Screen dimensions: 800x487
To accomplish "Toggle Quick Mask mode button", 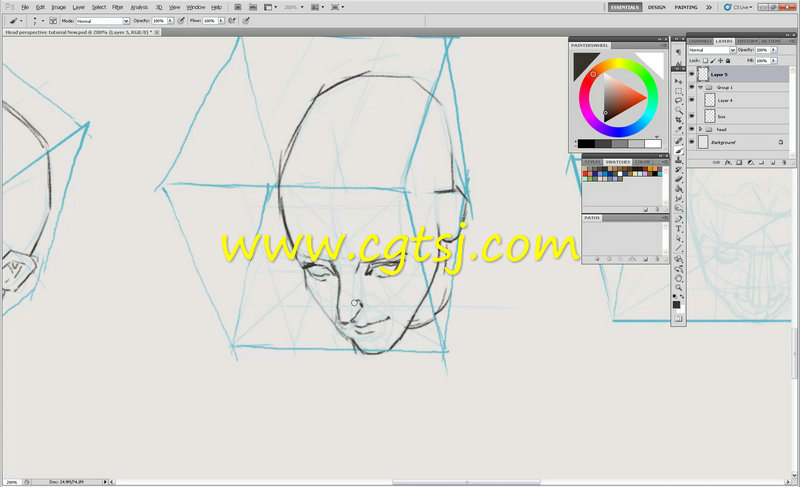I will point(678,319).
